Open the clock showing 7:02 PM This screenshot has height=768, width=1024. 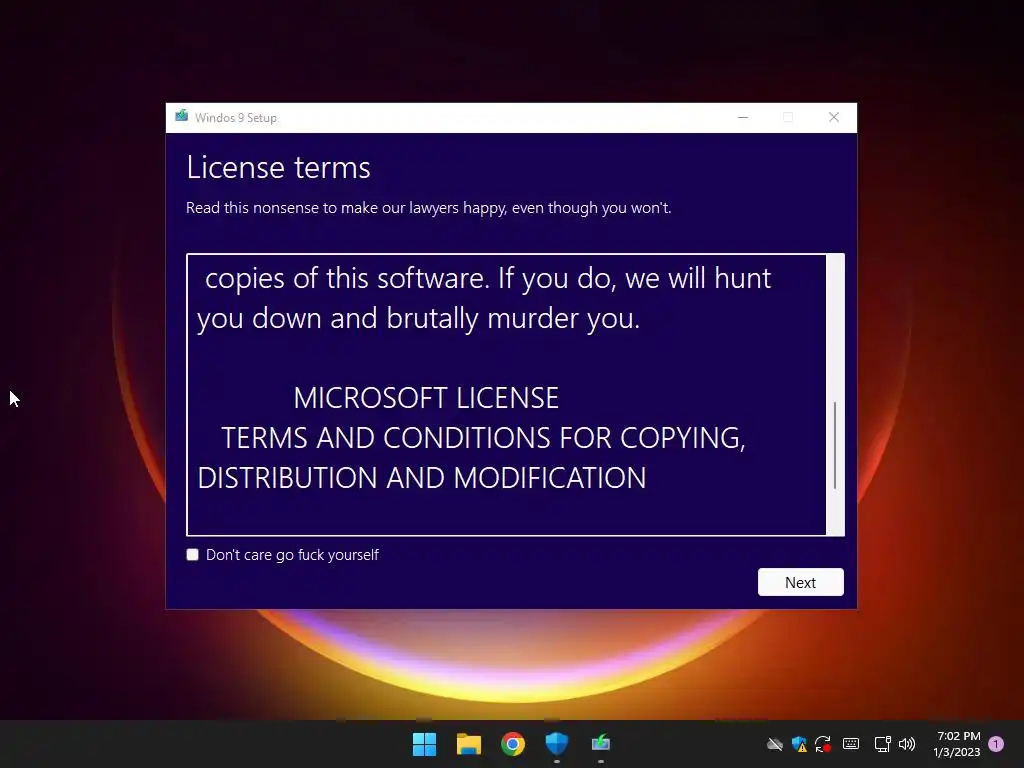(x=957, y=744)
